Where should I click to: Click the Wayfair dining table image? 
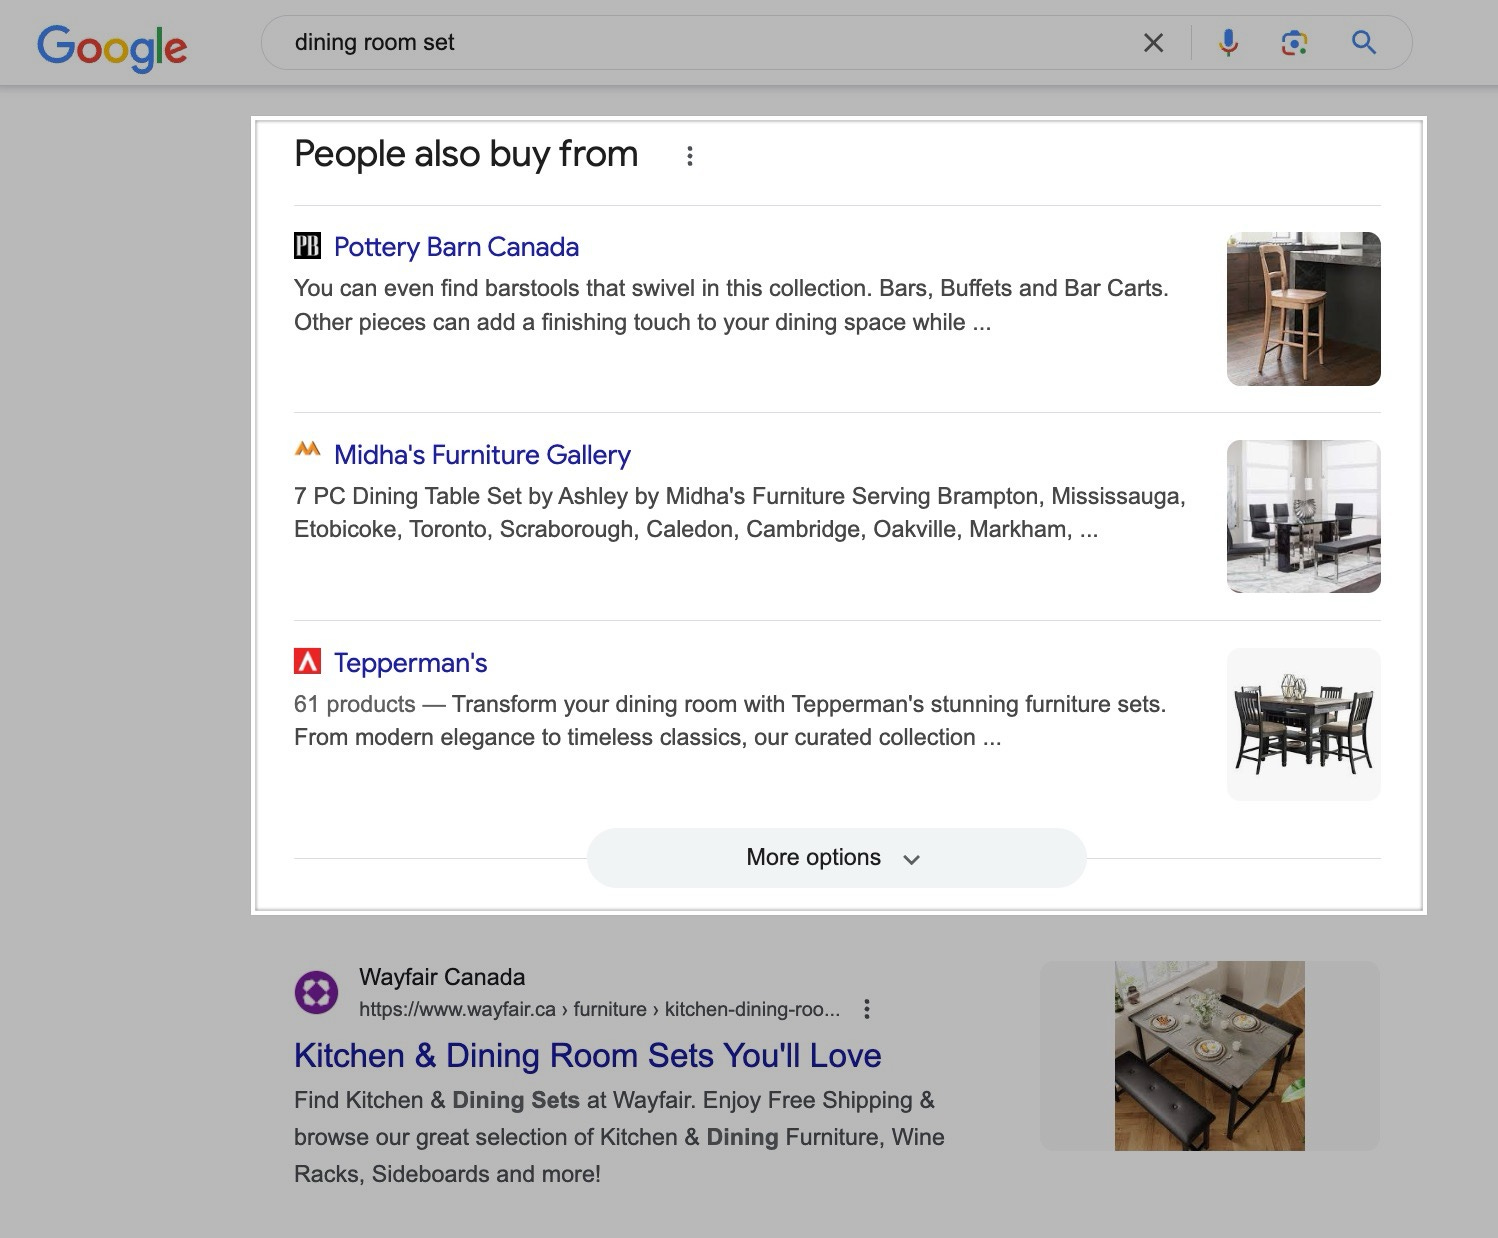pyautogui.click(x=1210, y=1056)
